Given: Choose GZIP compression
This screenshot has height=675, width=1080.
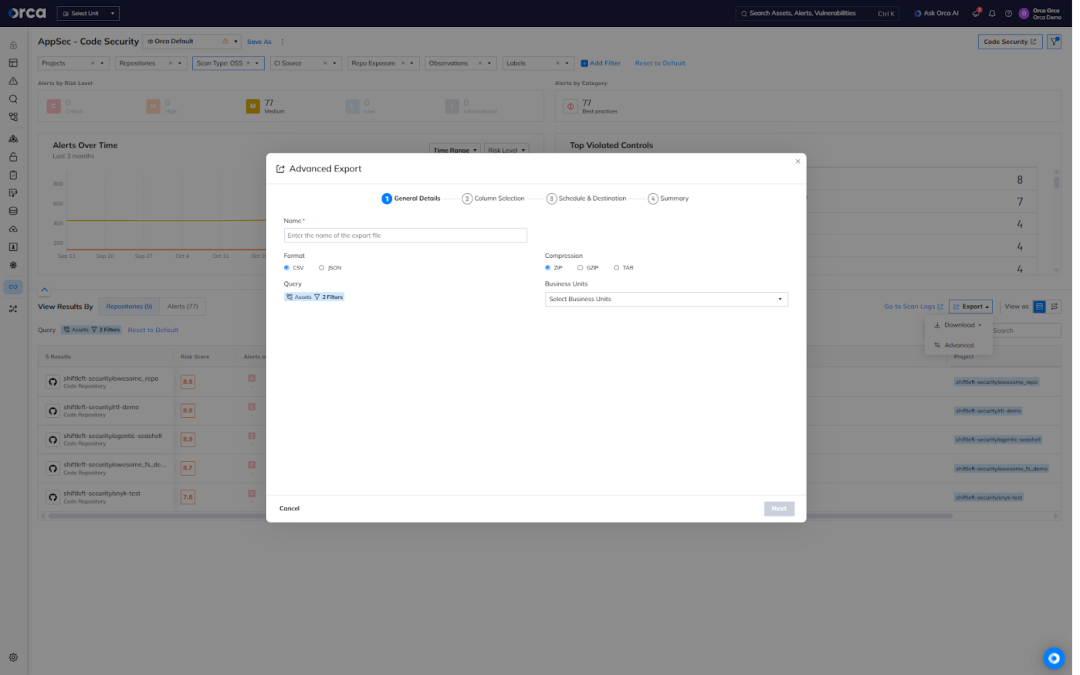Looking at the screenshot, I should pos(580,267).
